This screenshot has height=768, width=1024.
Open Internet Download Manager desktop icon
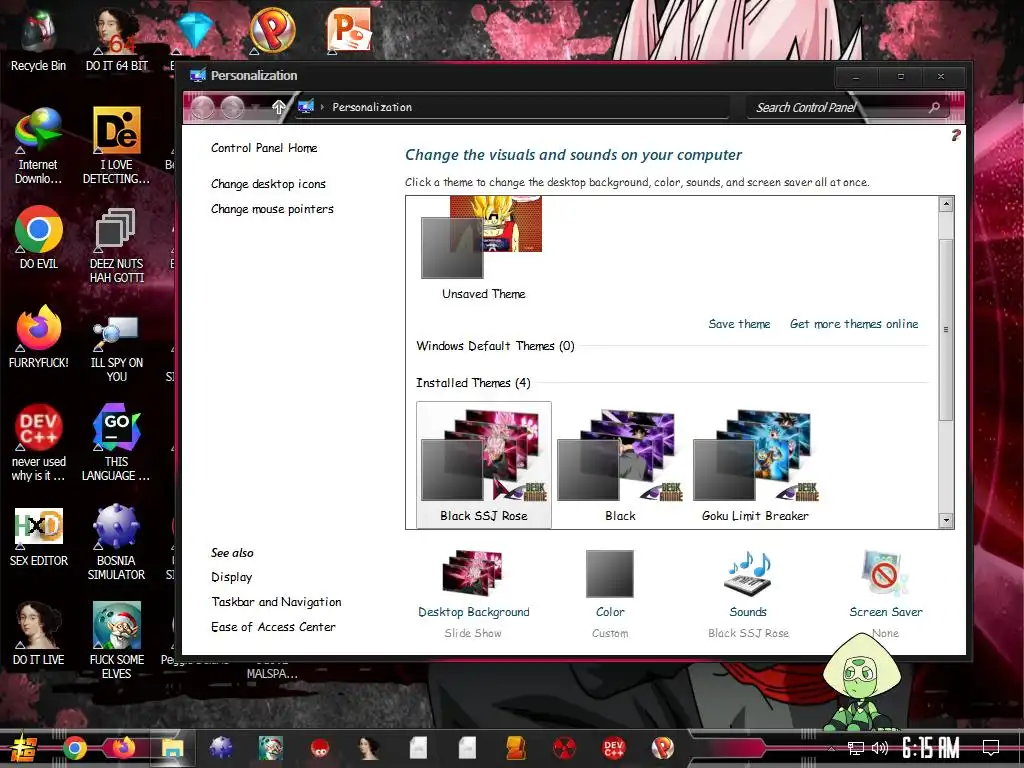[39, 146]
